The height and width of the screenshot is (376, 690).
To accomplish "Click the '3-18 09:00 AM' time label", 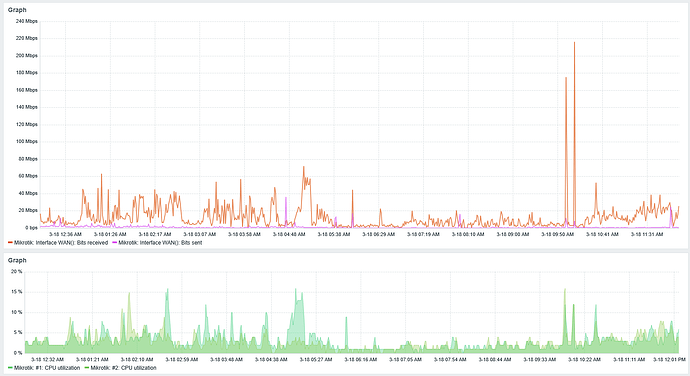I will pos(513,234).
